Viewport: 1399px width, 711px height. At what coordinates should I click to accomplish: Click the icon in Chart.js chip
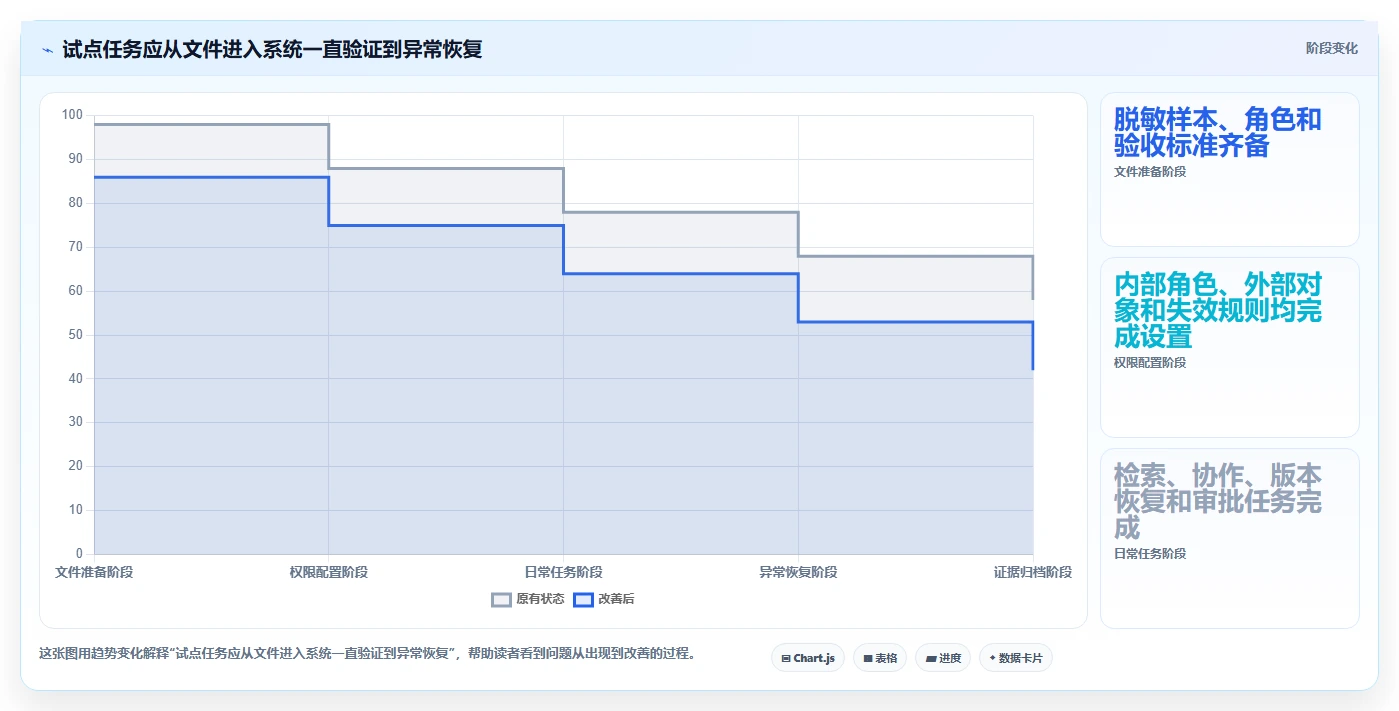786,658
